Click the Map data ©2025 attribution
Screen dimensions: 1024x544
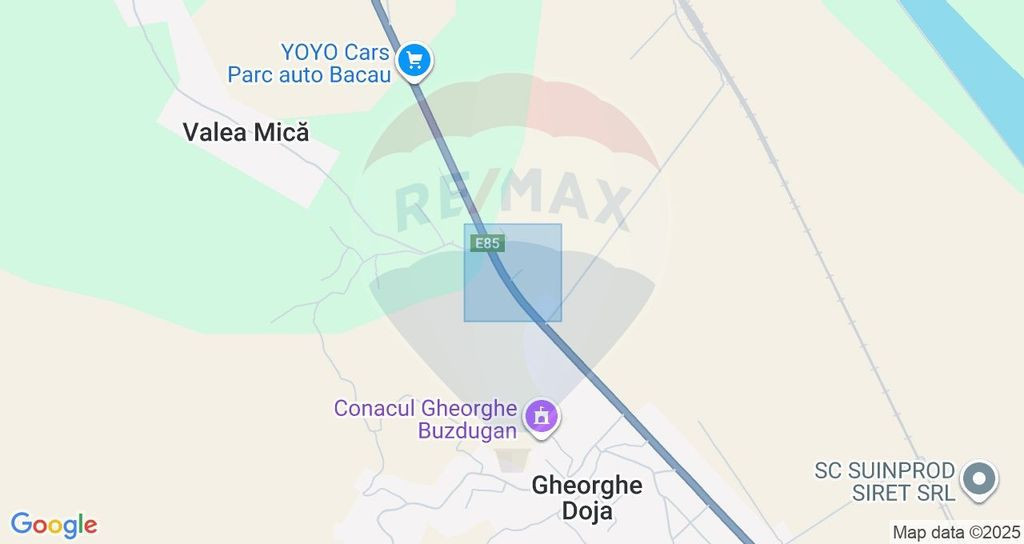[956, 532]
